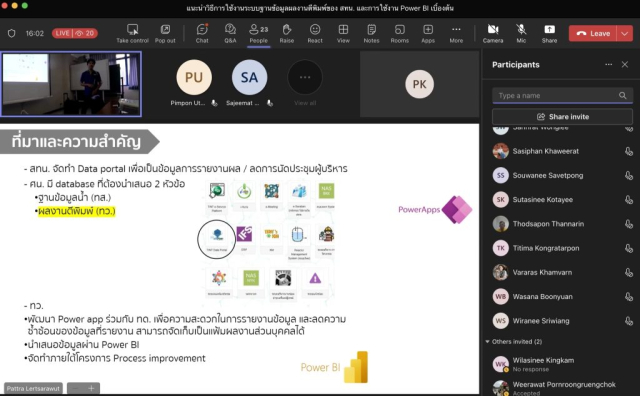Screen dimensions: 640x396
Task: Leave the meeting
Action: point(593,33)
